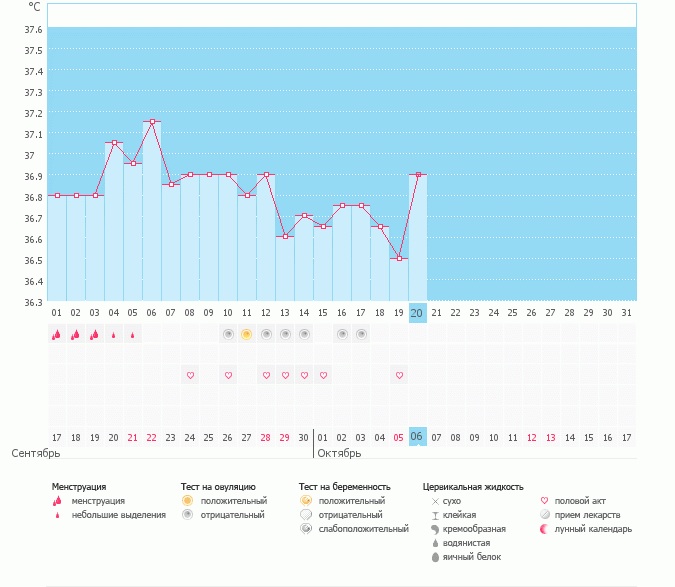Select the positive ovulation test icon on day 11

click(x=247, y=334)
